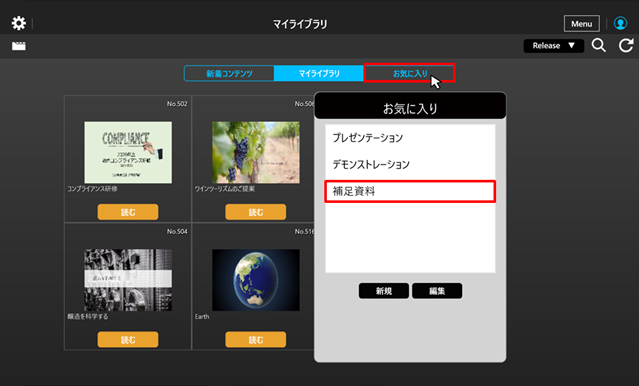Image resolution: width=639 pixels, height=386 pixels.
Task: Select プレゼンテーション in favorites list
Action: click(x=410, y=138)
